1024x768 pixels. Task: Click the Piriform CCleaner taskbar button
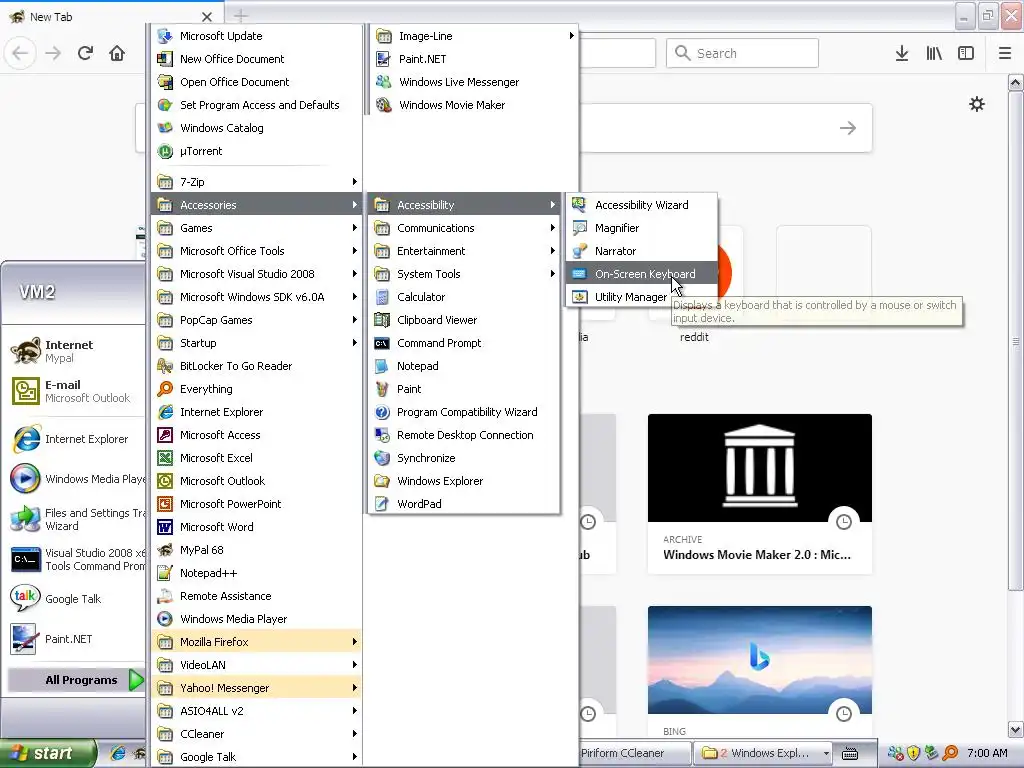tap(633, 753)
